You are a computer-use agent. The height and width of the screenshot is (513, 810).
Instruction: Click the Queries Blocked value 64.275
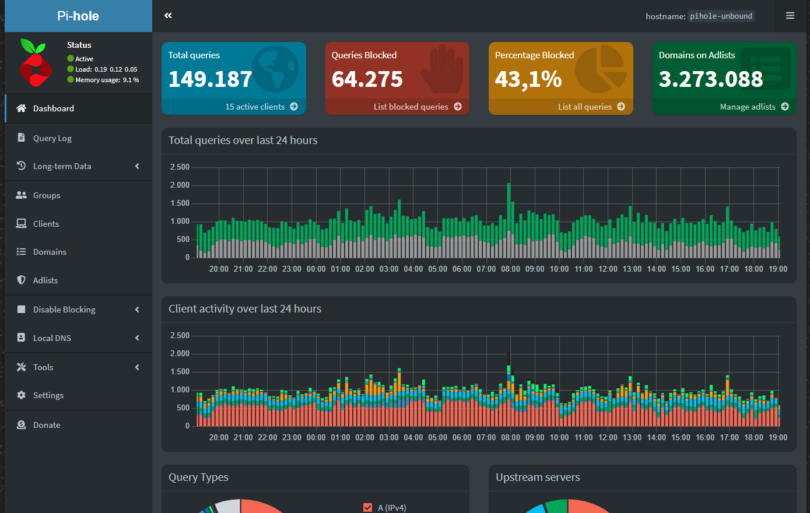[367, 79]
